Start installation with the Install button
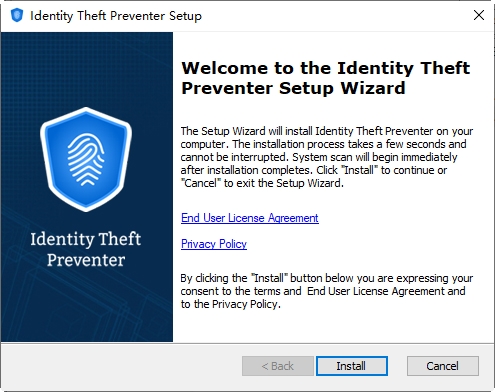This screenshot has height=392, width=495. 352,366
